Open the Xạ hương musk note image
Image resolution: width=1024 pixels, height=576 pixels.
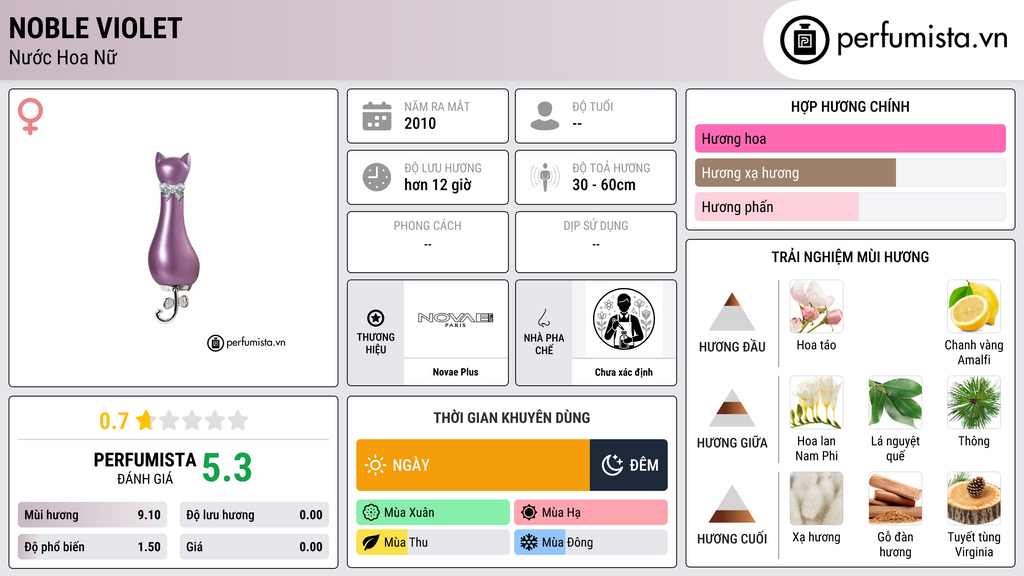[816, 498]
